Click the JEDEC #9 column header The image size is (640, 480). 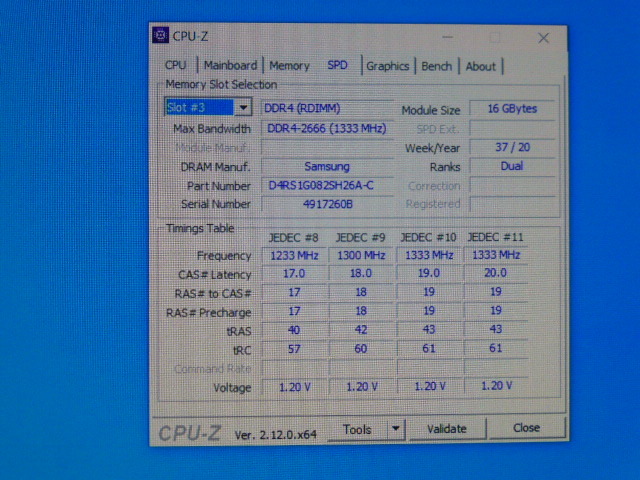click(x=360, y=238)
